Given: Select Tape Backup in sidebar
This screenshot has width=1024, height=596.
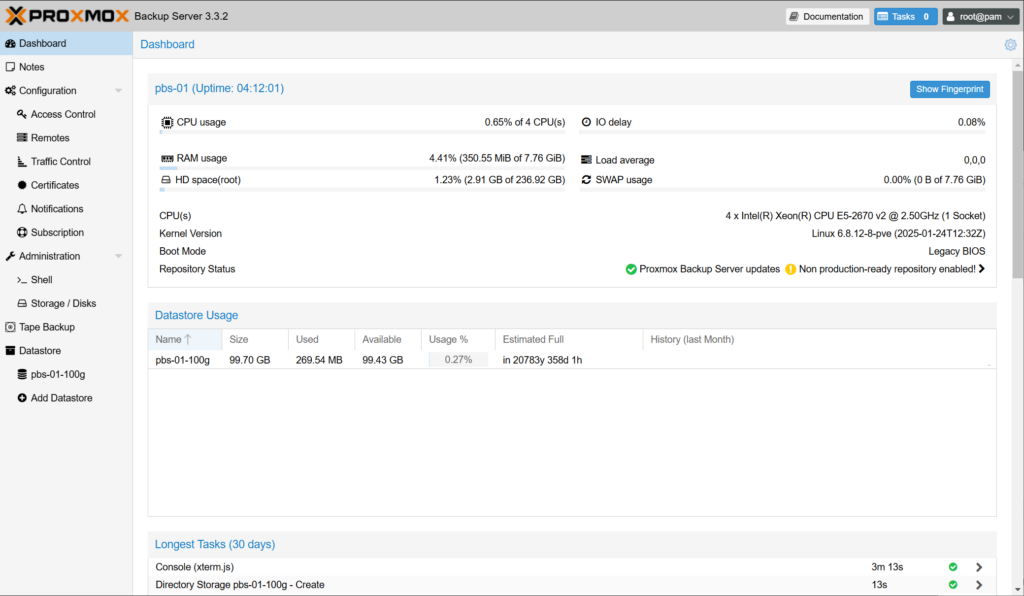Looking at the screenshot, I should pos(46,327).
